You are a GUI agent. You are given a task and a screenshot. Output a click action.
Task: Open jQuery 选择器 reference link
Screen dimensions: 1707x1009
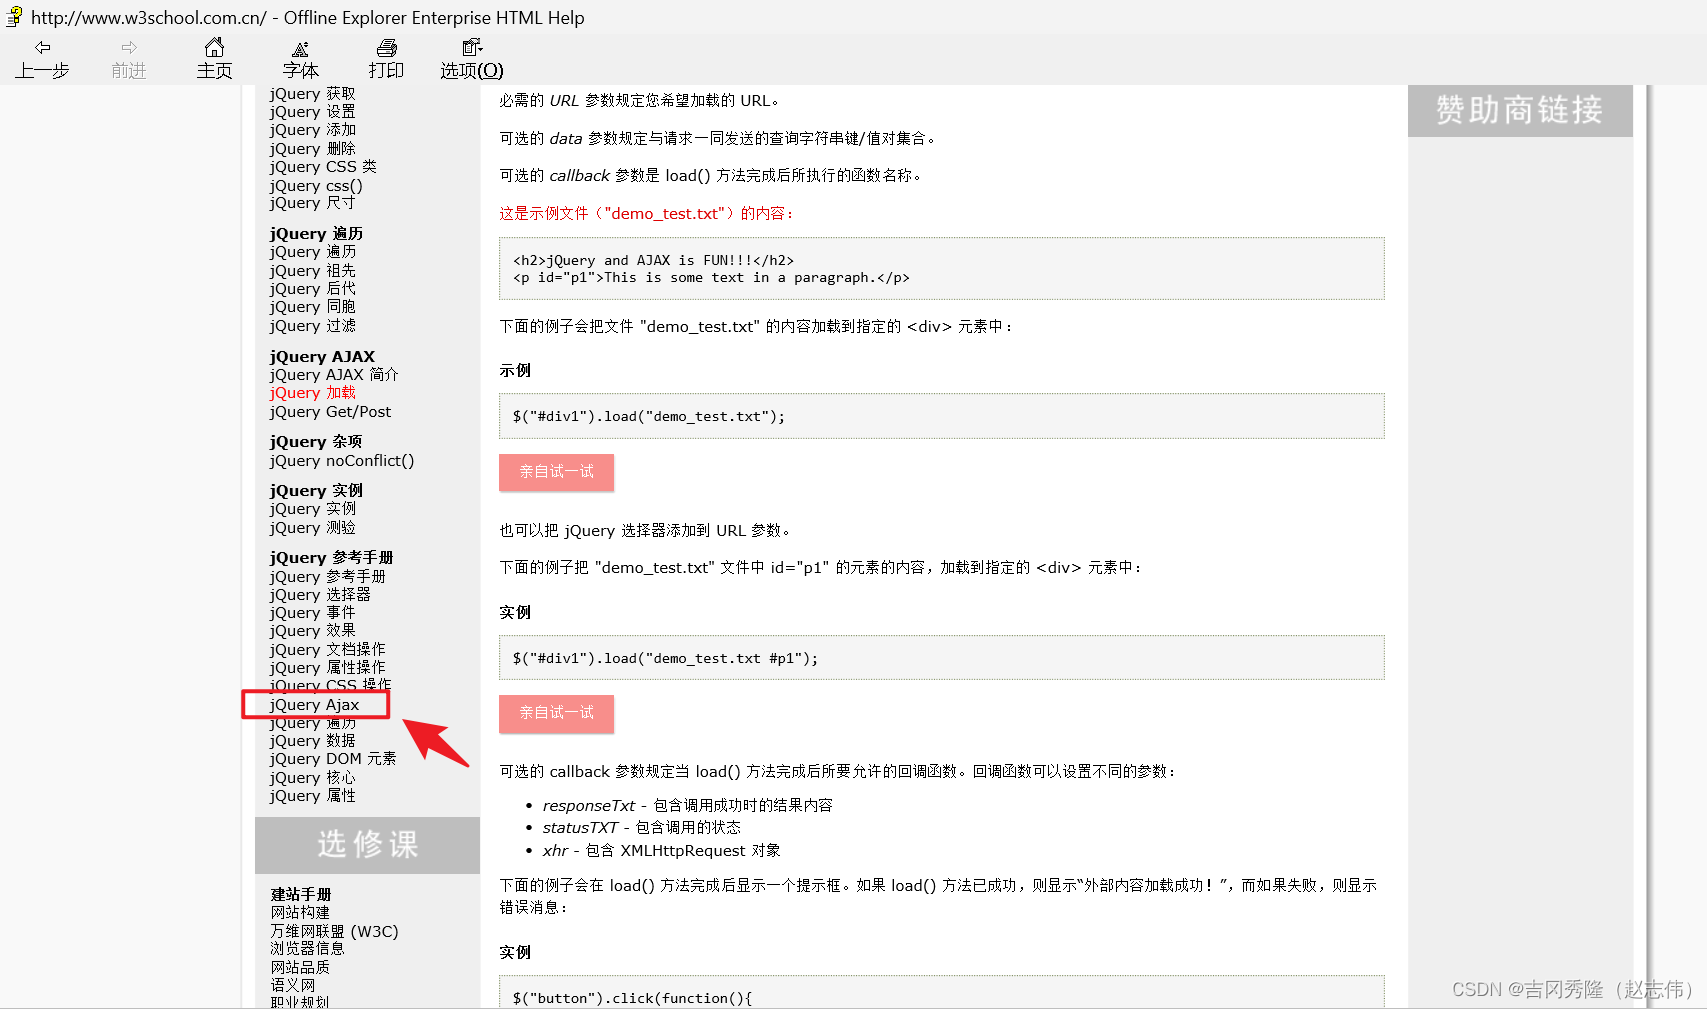(320, 595)
